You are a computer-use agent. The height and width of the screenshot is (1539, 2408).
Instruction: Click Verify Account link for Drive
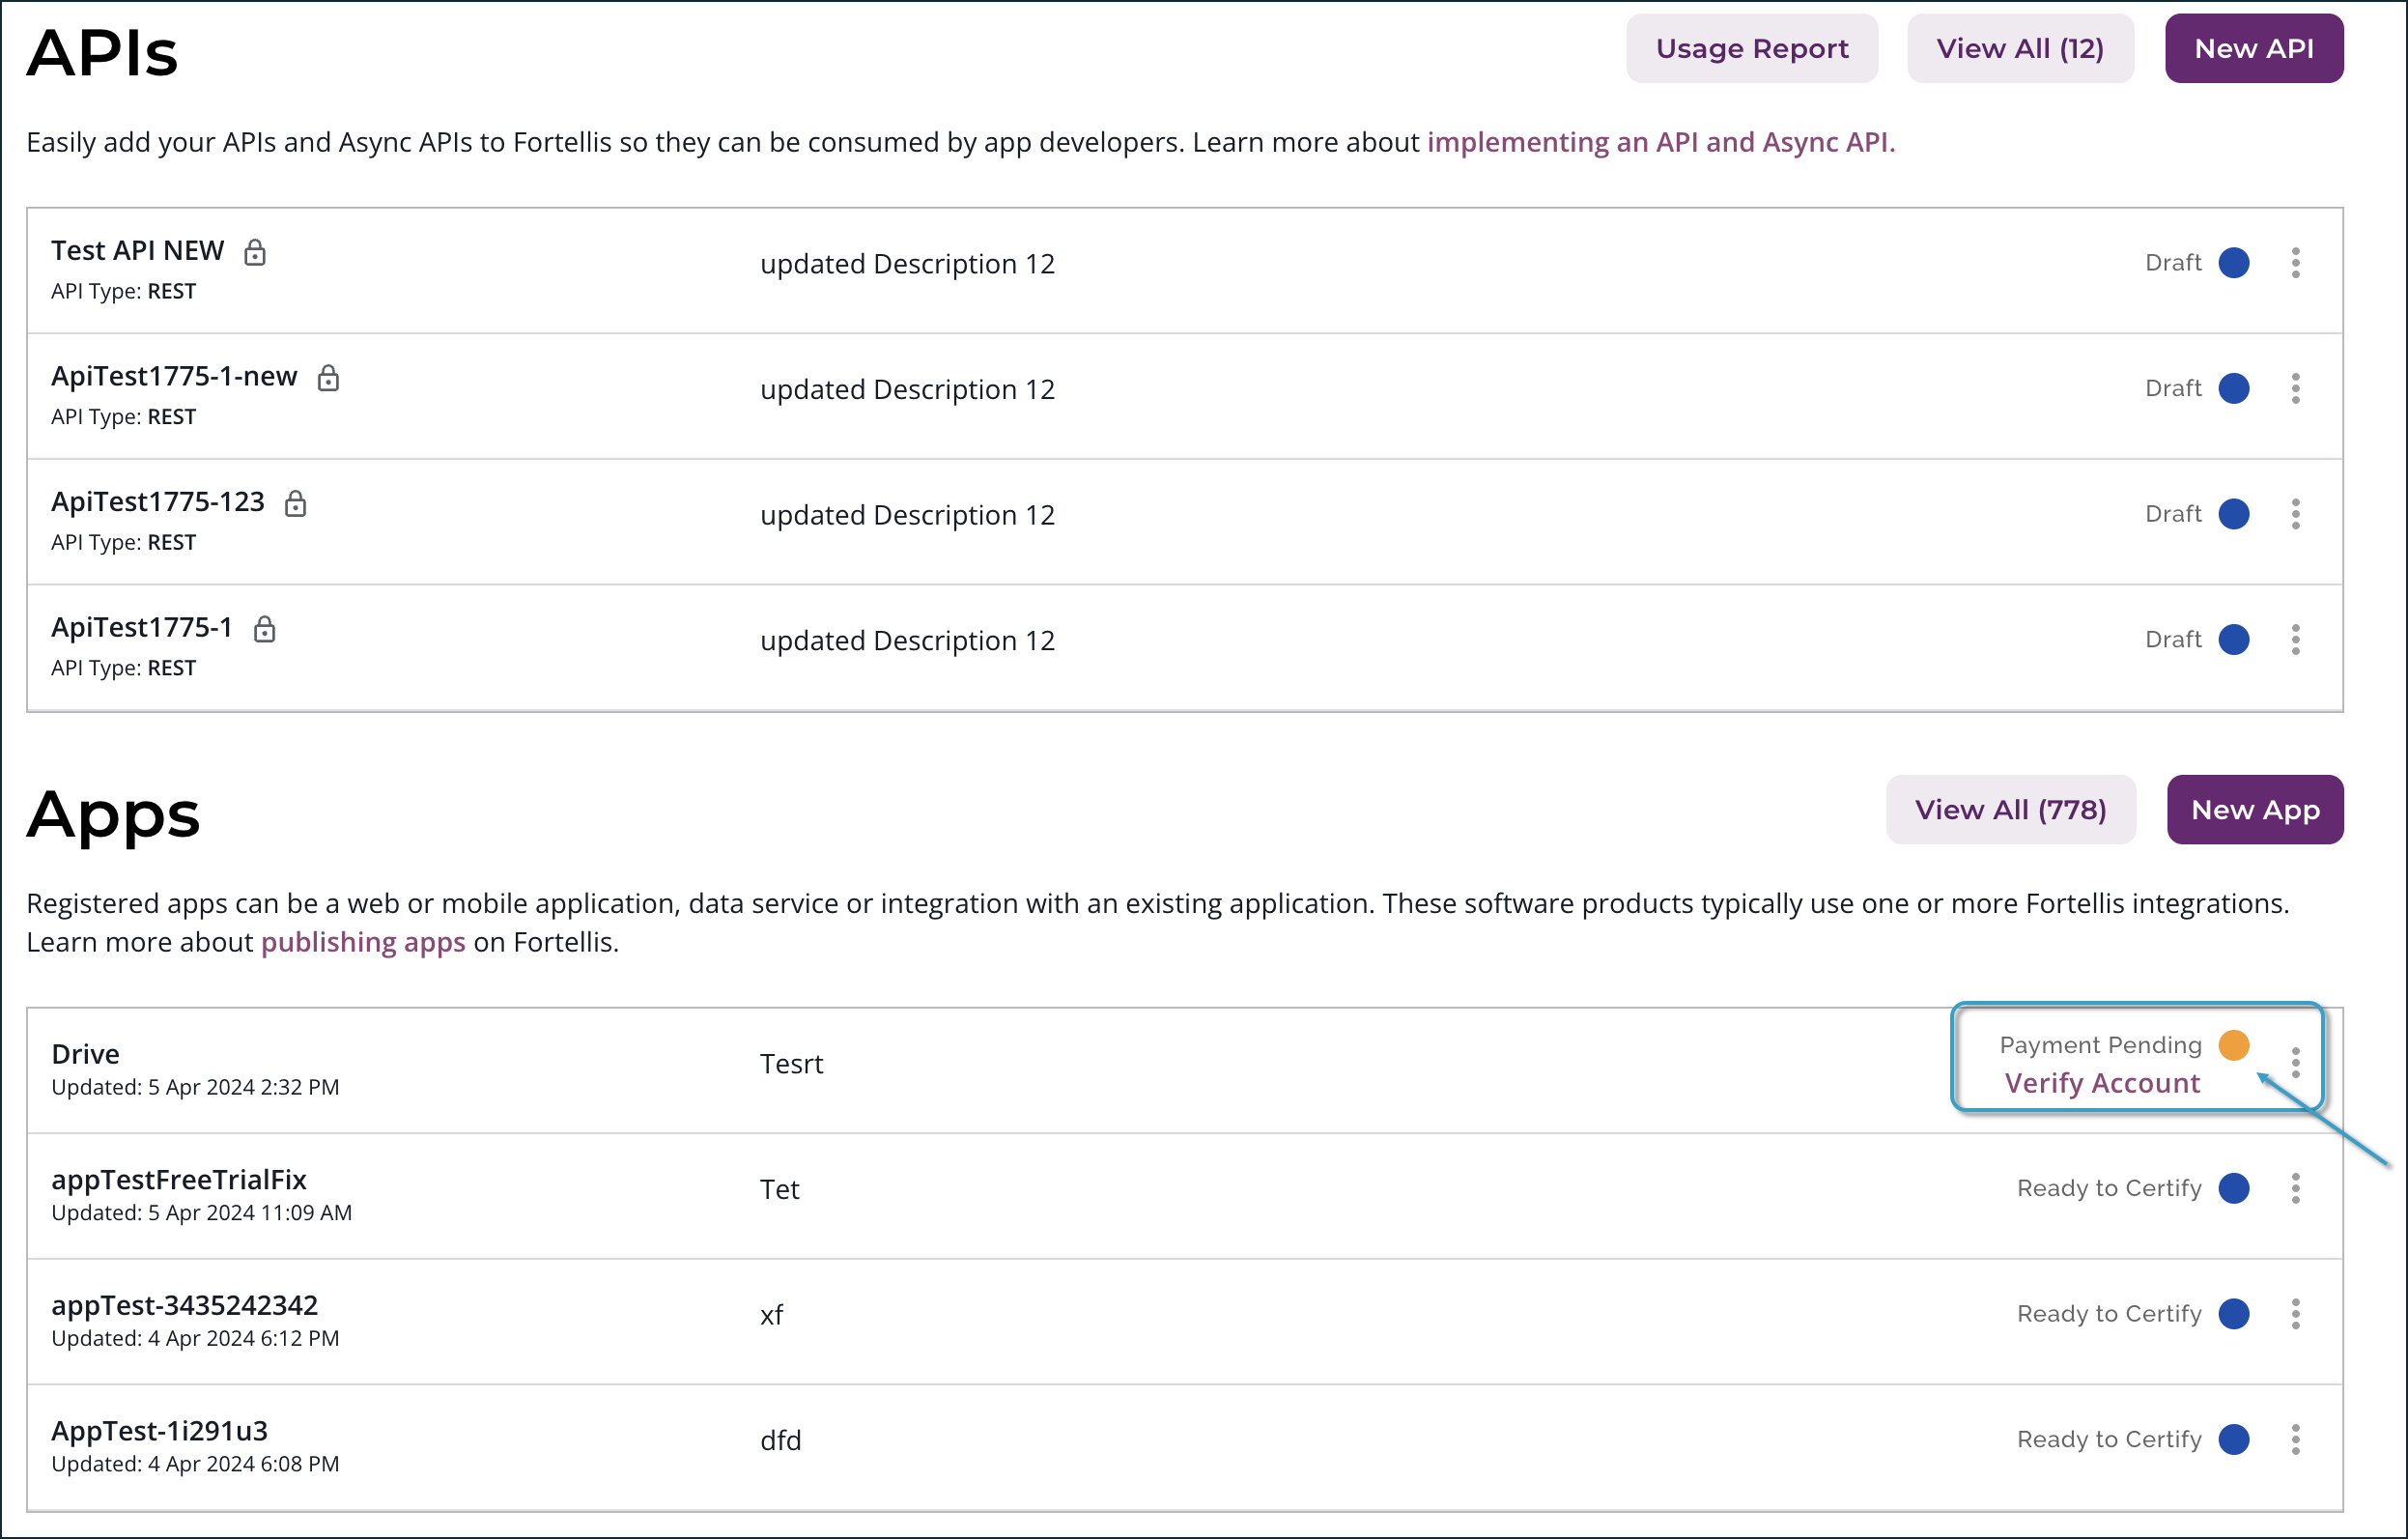tap(2102, 1083)
